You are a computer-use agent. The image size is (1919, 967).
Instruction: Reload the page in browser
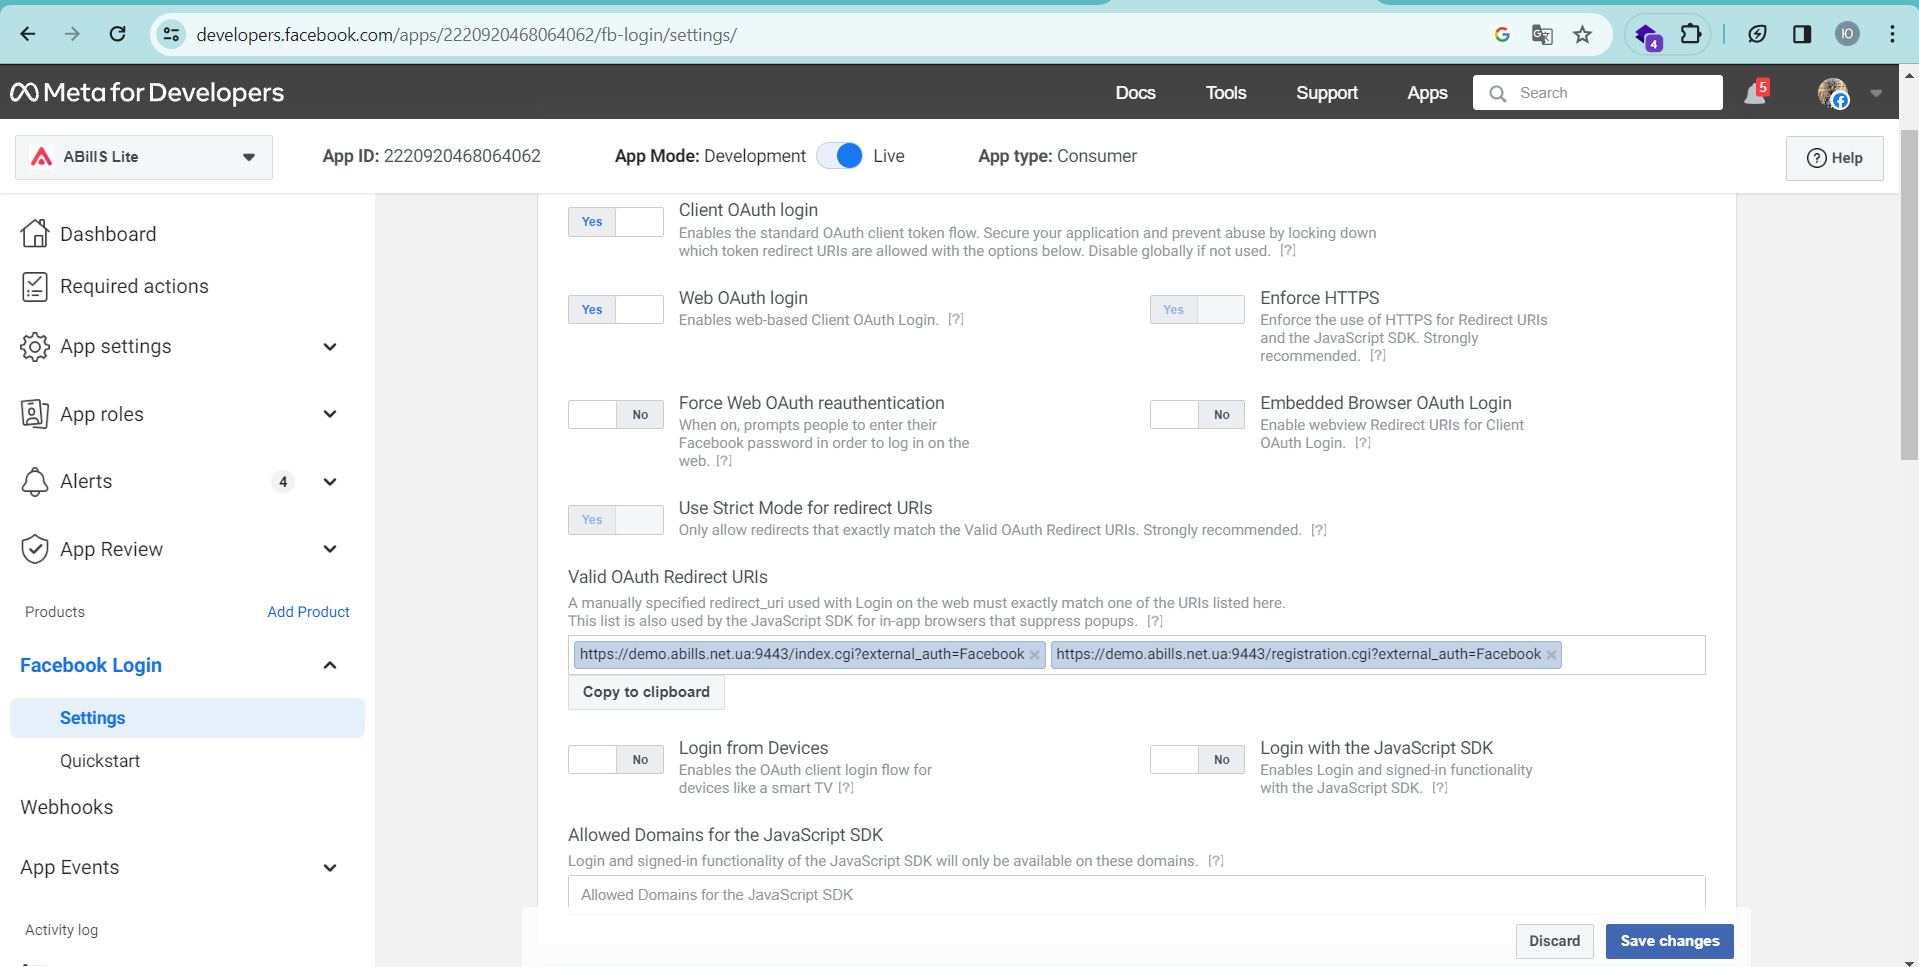coord(118,35)
